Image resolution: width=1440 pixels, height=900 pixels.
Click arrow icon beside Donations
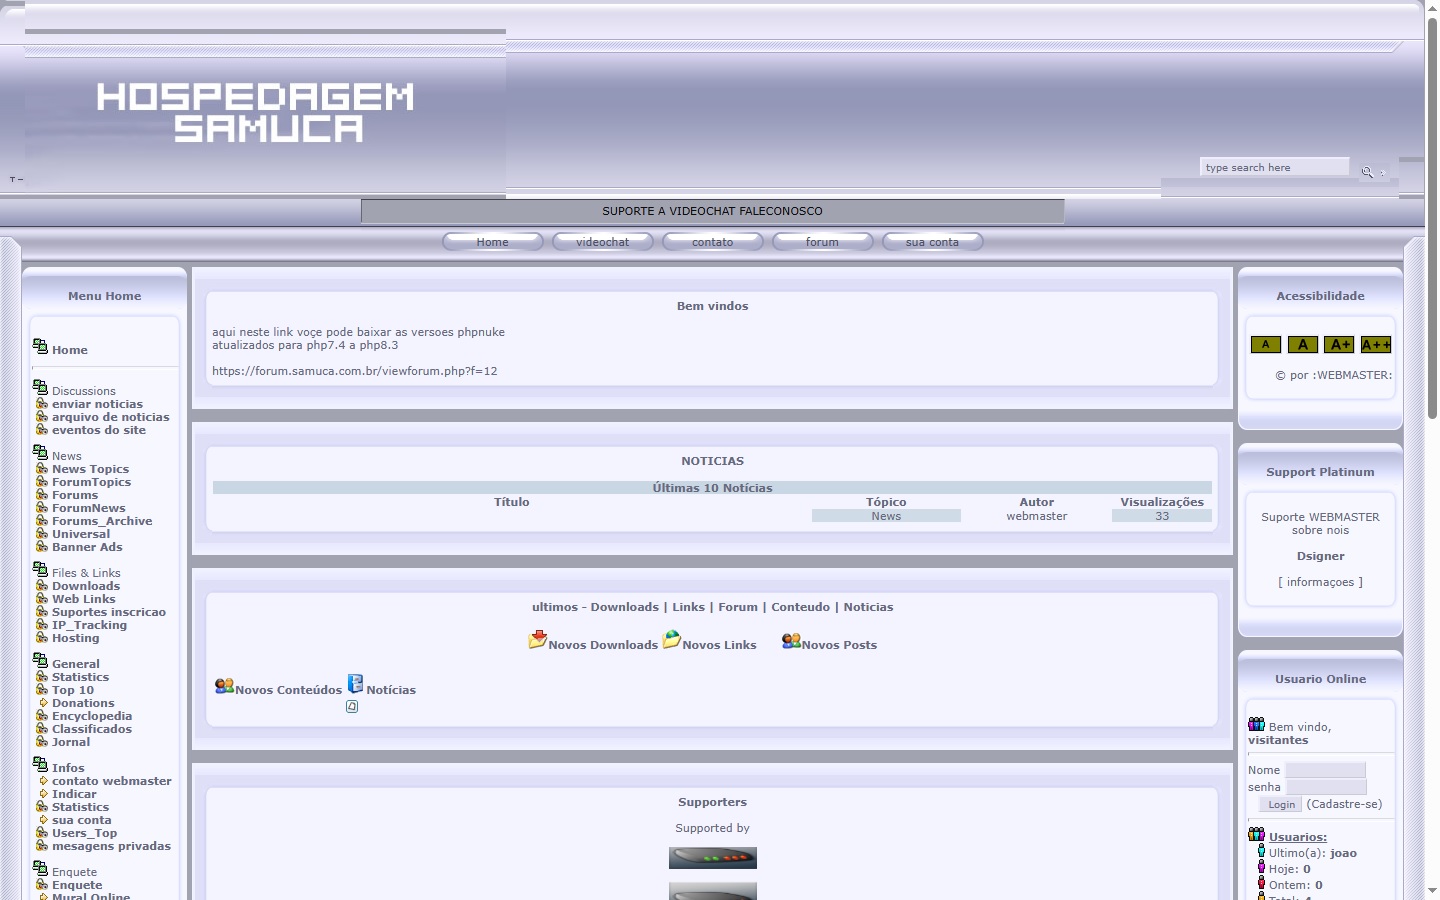point(43,703)
